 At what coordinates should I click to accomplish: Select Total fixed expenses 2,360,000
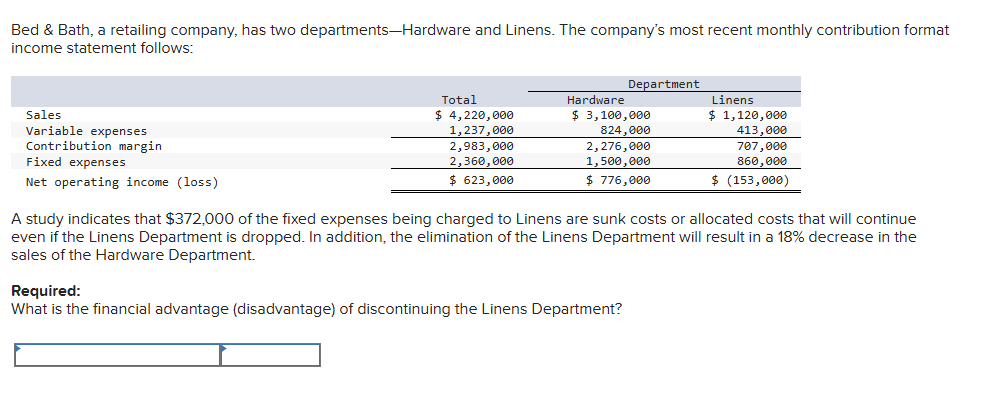tap(481, 162)
